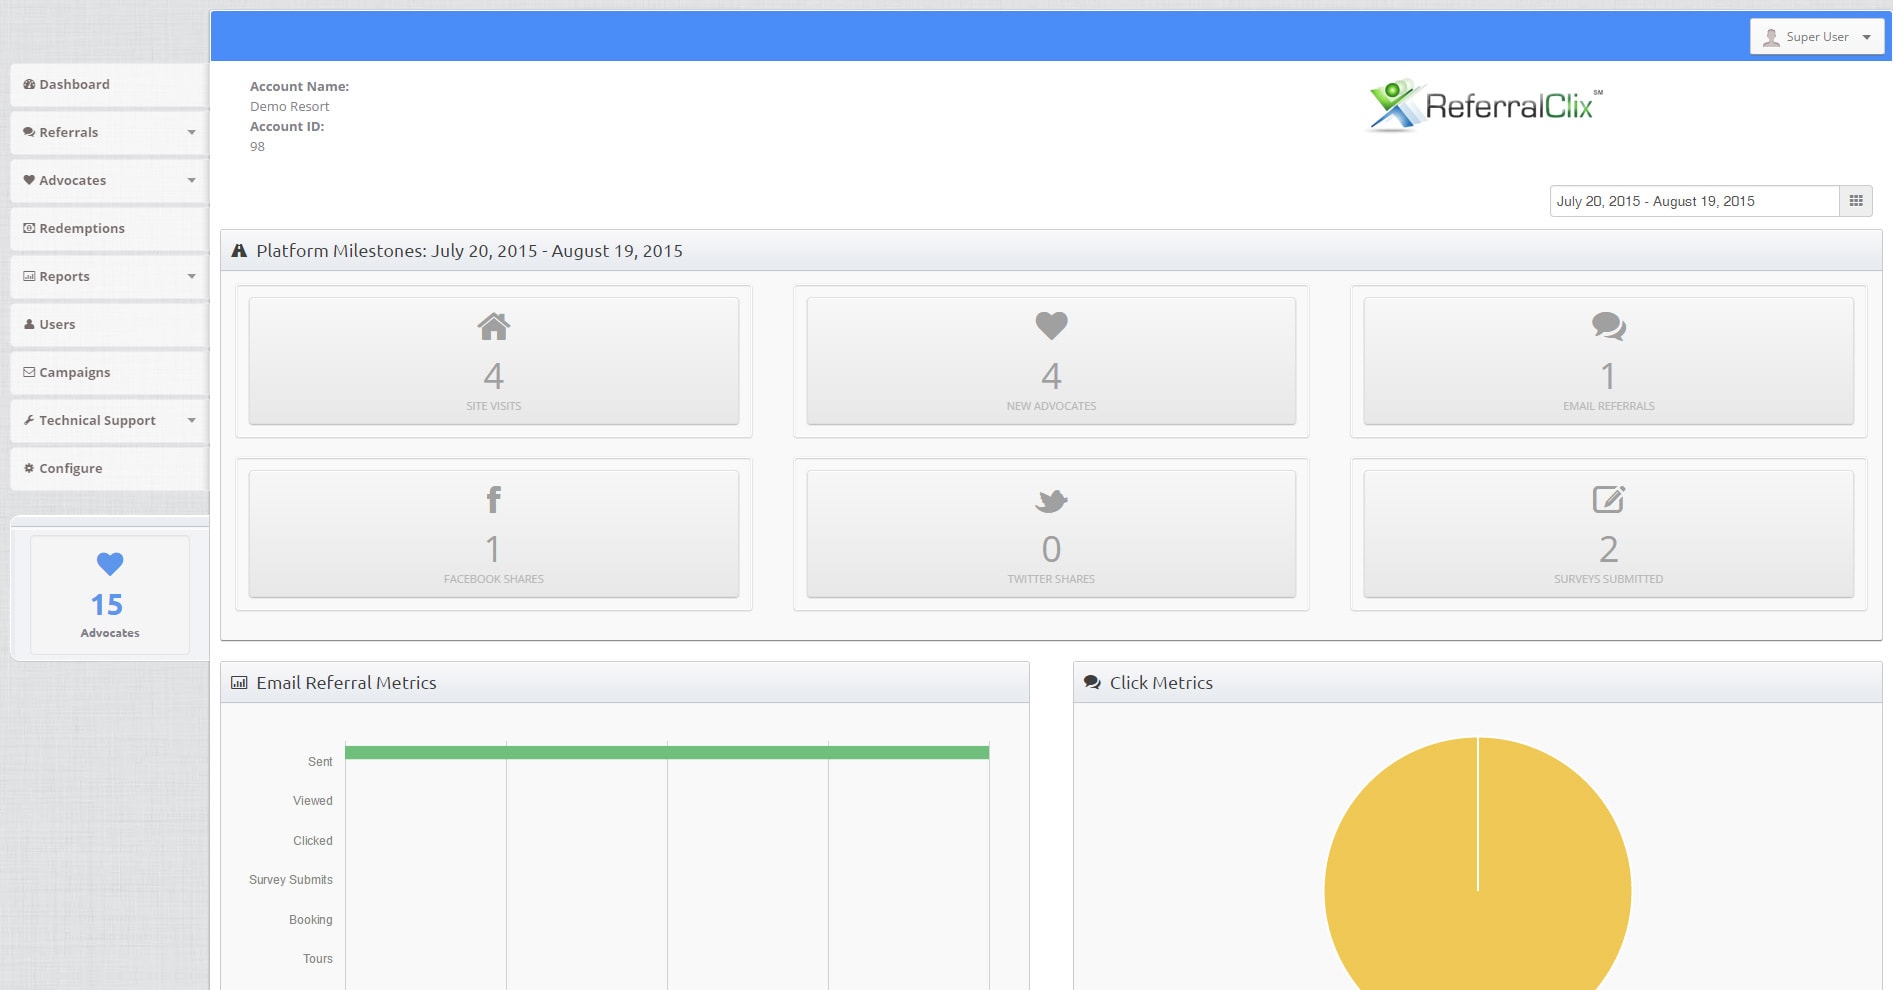
Task: Click the Dashboard gauge icon in sidebar
Action: coord(29,85)
